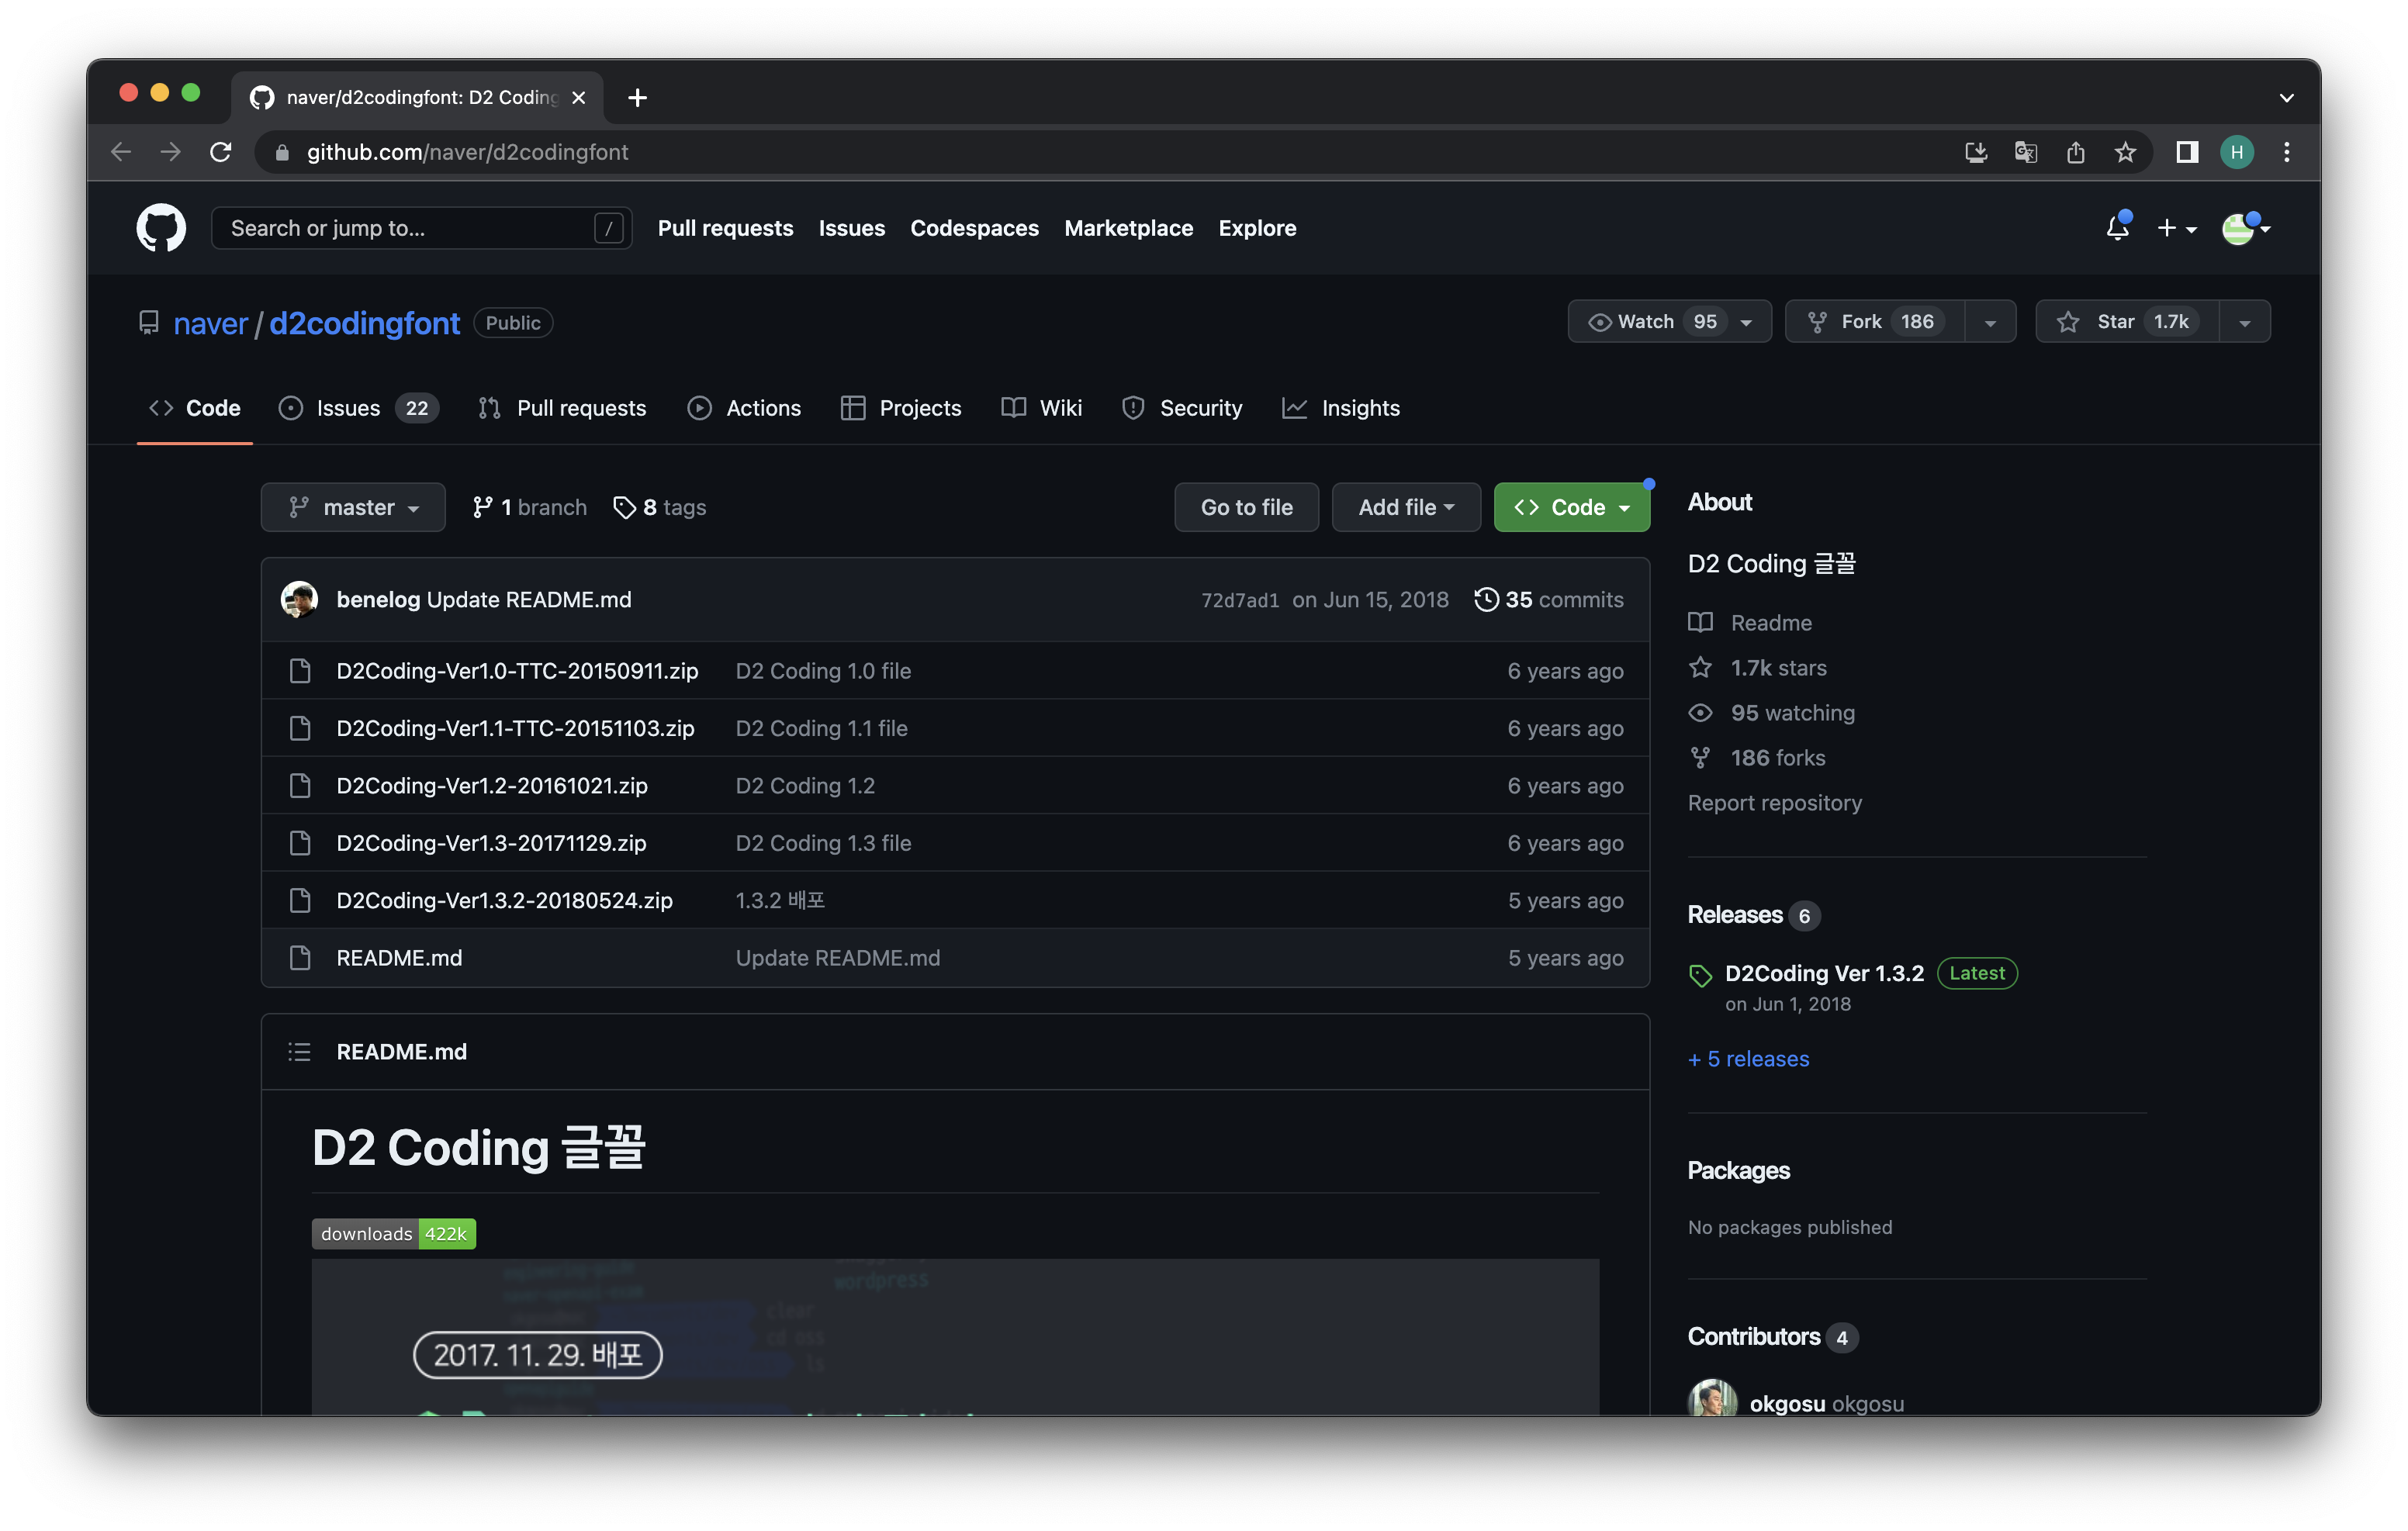Fork the repository
Viewport: 2408px width, 1531px height.
[x=1875, y=321]
